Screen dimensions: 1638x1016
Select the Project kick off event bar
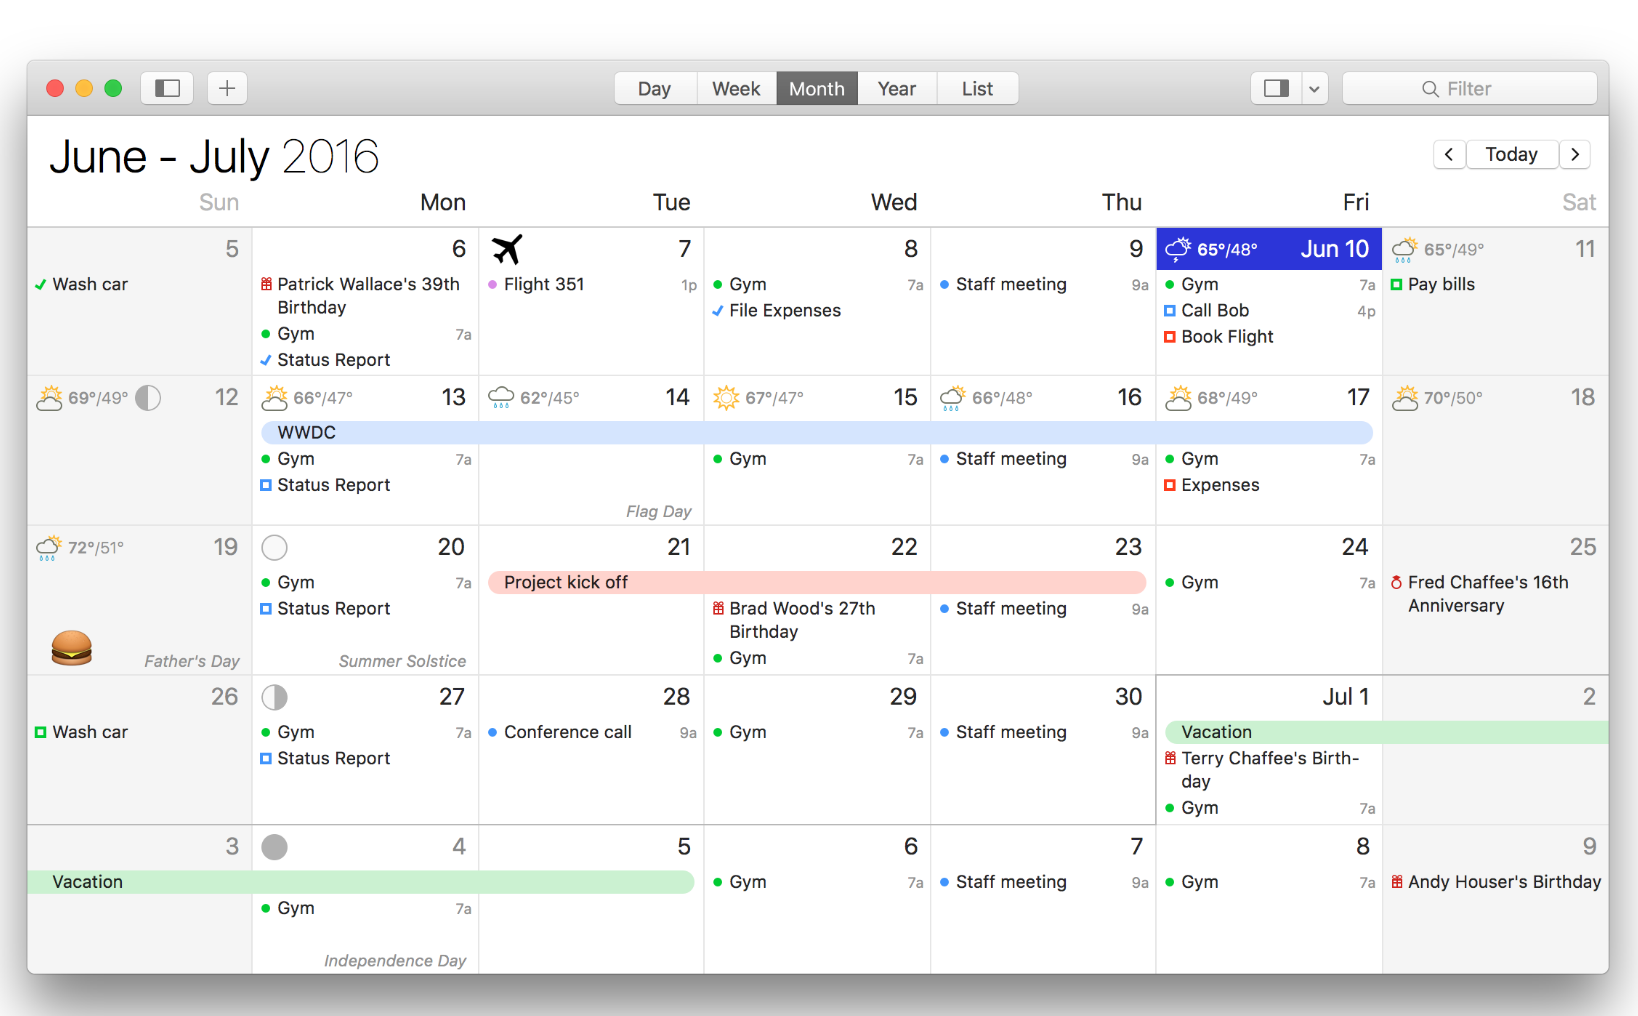pyautogui.click(x=817, y=582)
